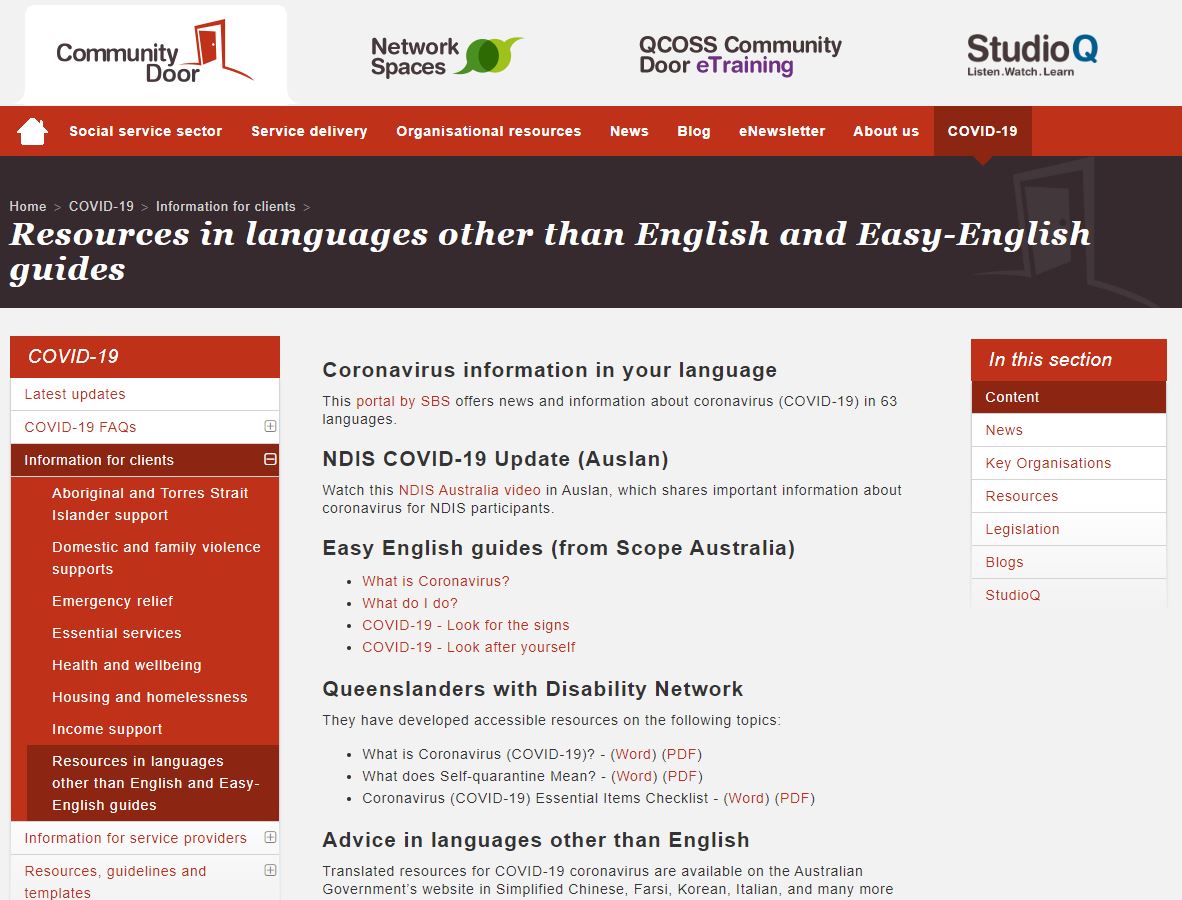Follow the portal by SBS link
Viewport: 1182px width, 900px height.
(x=403, y=401)
